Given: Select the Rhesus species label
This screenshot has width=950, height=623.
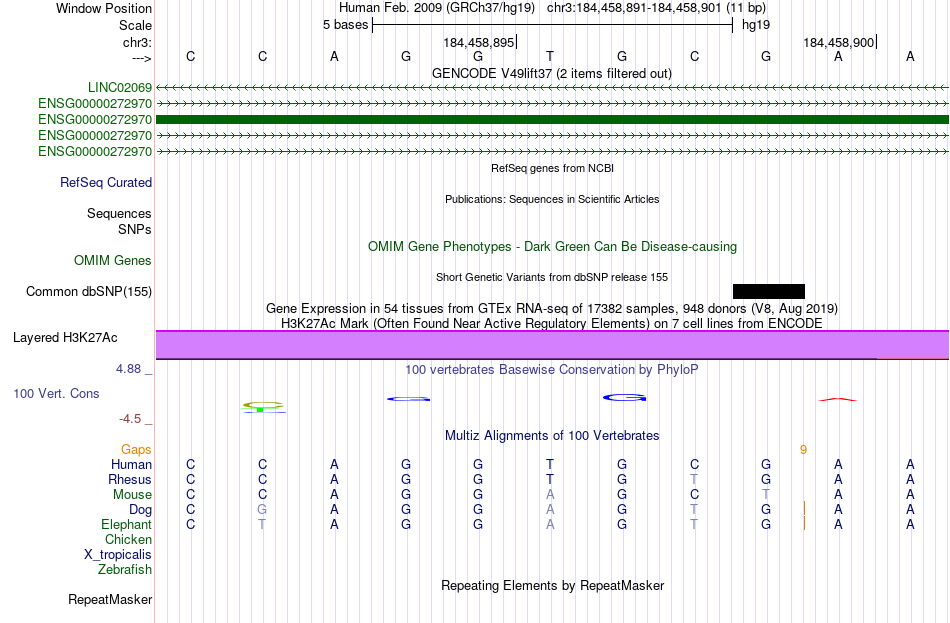Looking at the screenshot, I should (130, 479).
